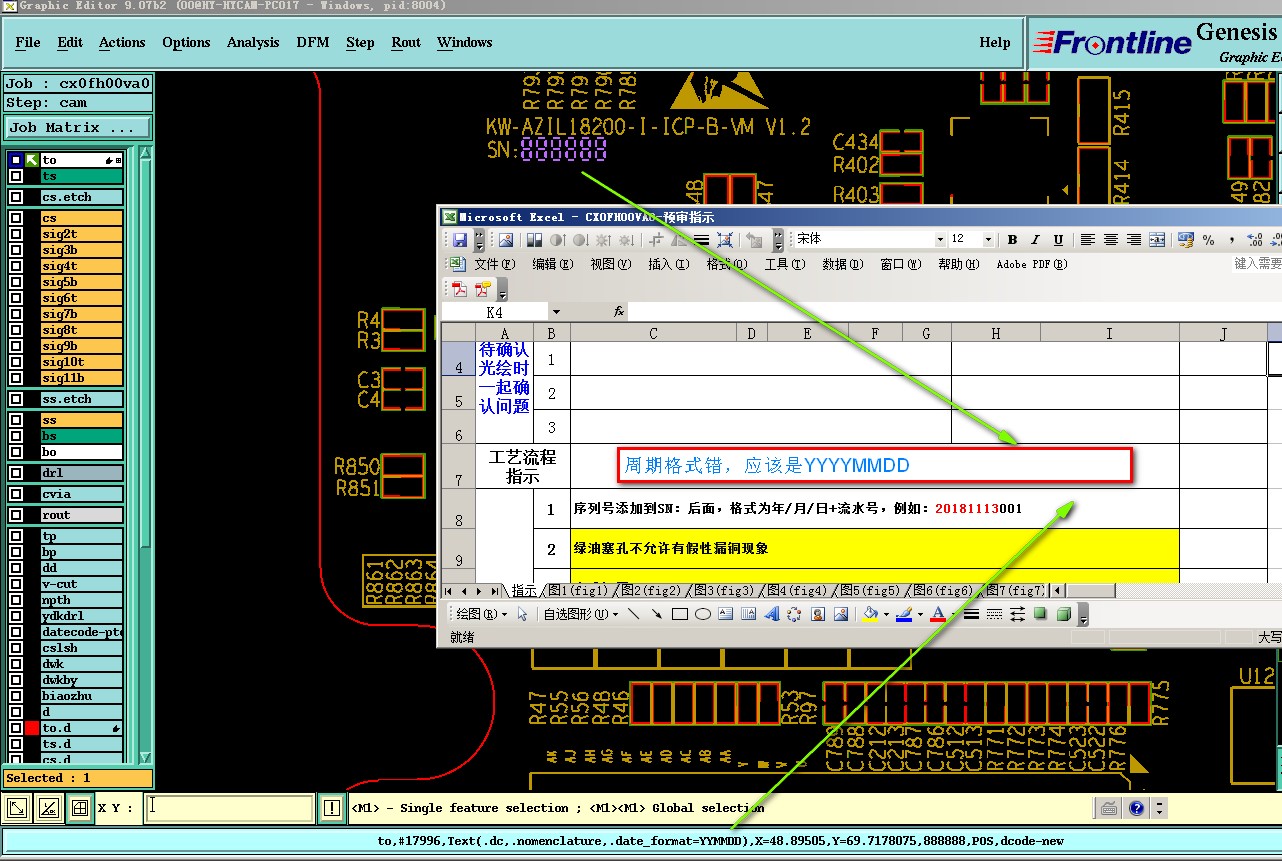Select the Line drawing tool

click(634, 614)
